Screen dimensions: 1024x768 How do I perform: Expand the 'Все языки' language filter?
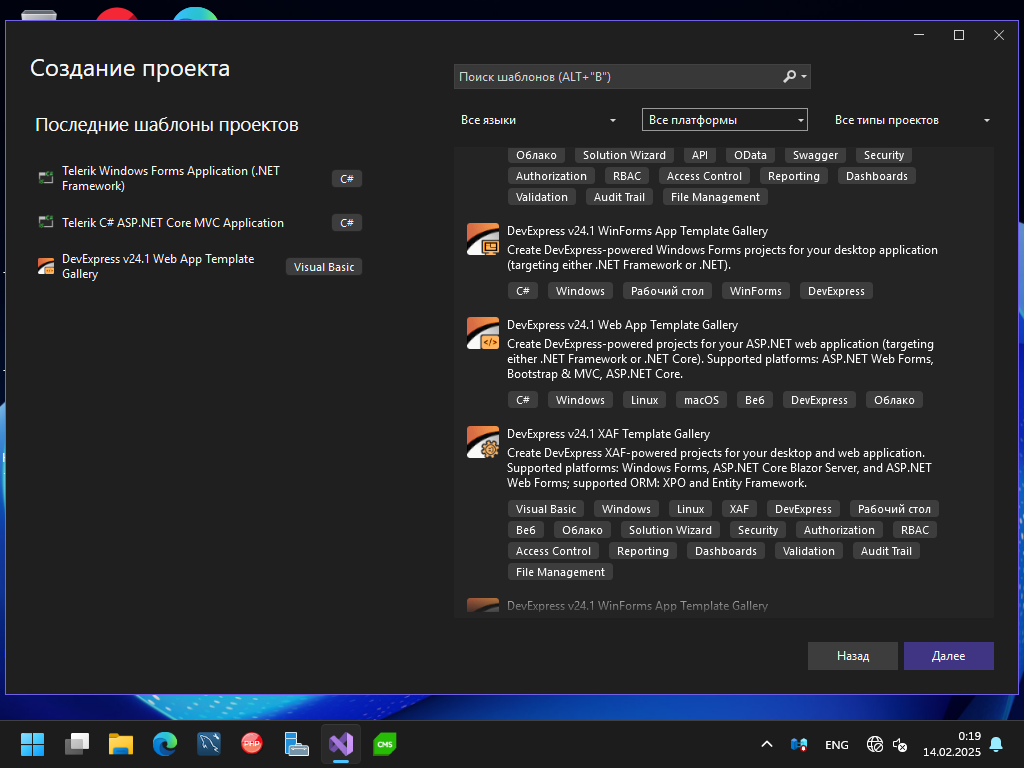tap(539, 120)
